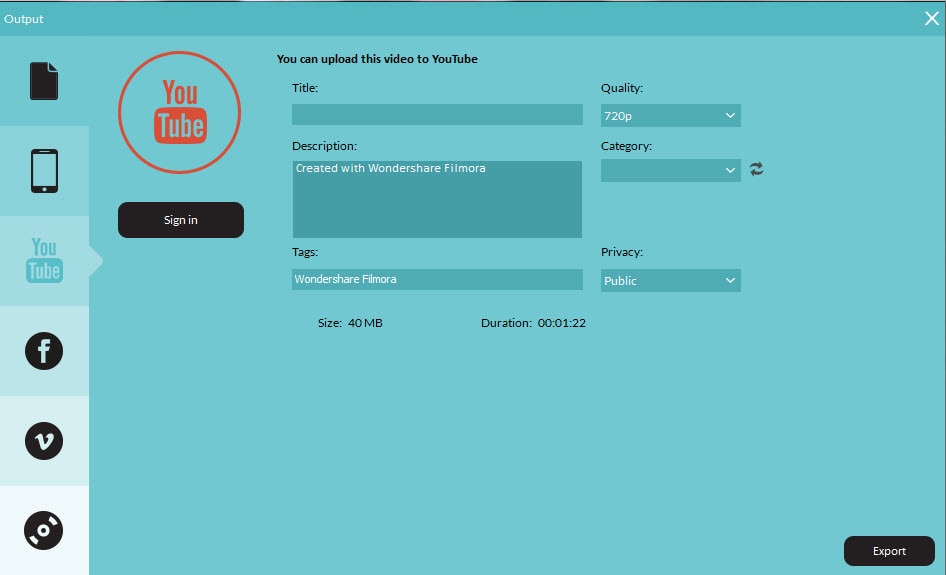Screen dimensions: 946x575
Task: Select the YouTube tab in sidebar
Action: tap(44, 261)
